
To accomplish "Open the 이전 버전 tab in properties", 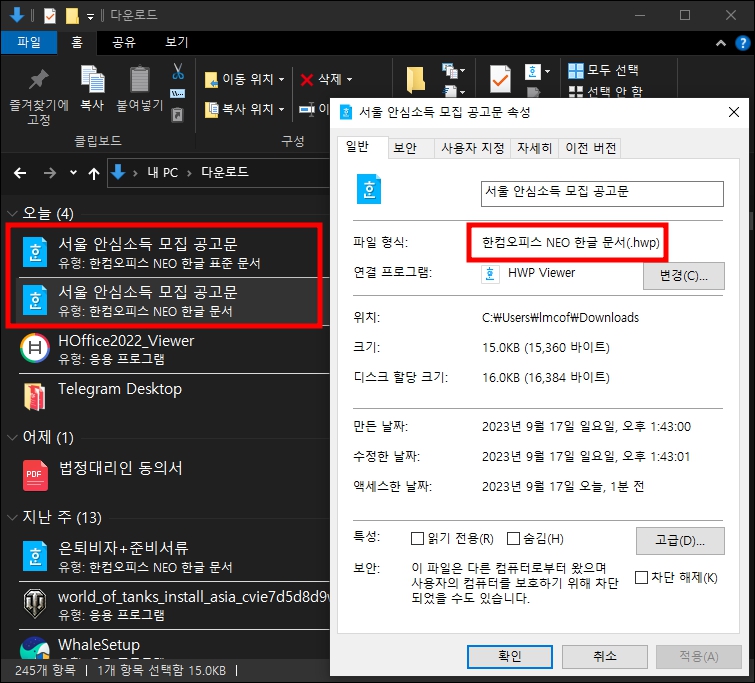I will coord(590,148).
